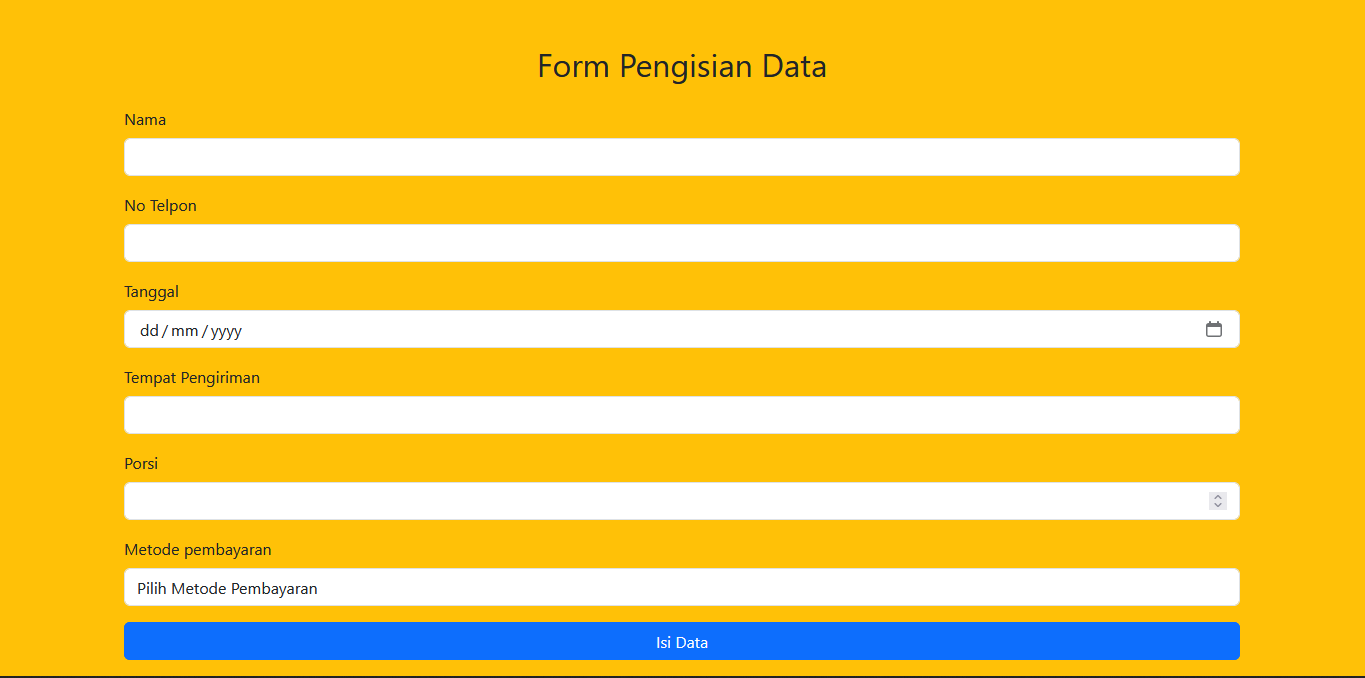Open the Pilih Metode Pembayaran dropdown
The height and width of the screenshot is (678, 1365).
tap(681, 587)
